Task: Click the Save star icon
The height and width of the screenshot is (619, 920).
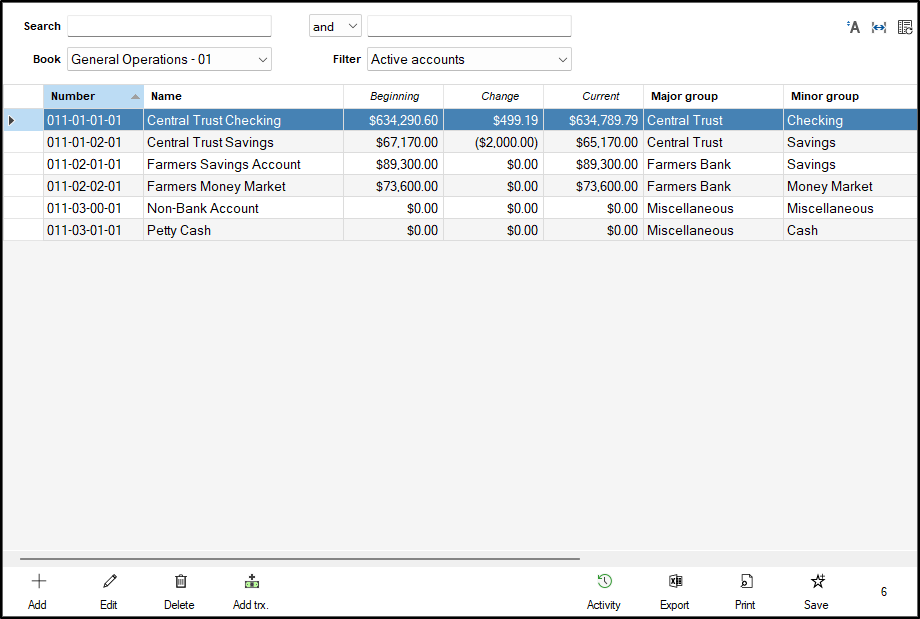Action: pos(816,581)
